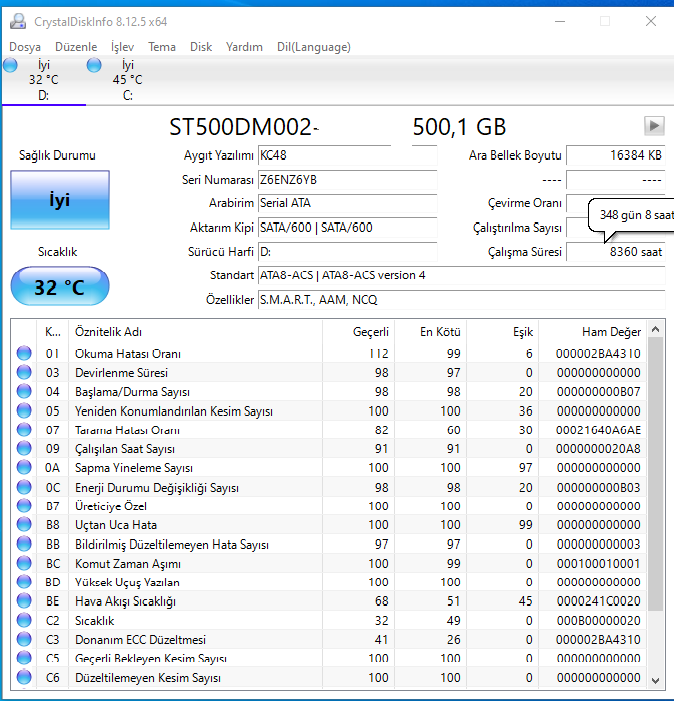Screen dimensions: 689x701
Task: Click the blue status orb for drive C:
Action: (94, 65)
